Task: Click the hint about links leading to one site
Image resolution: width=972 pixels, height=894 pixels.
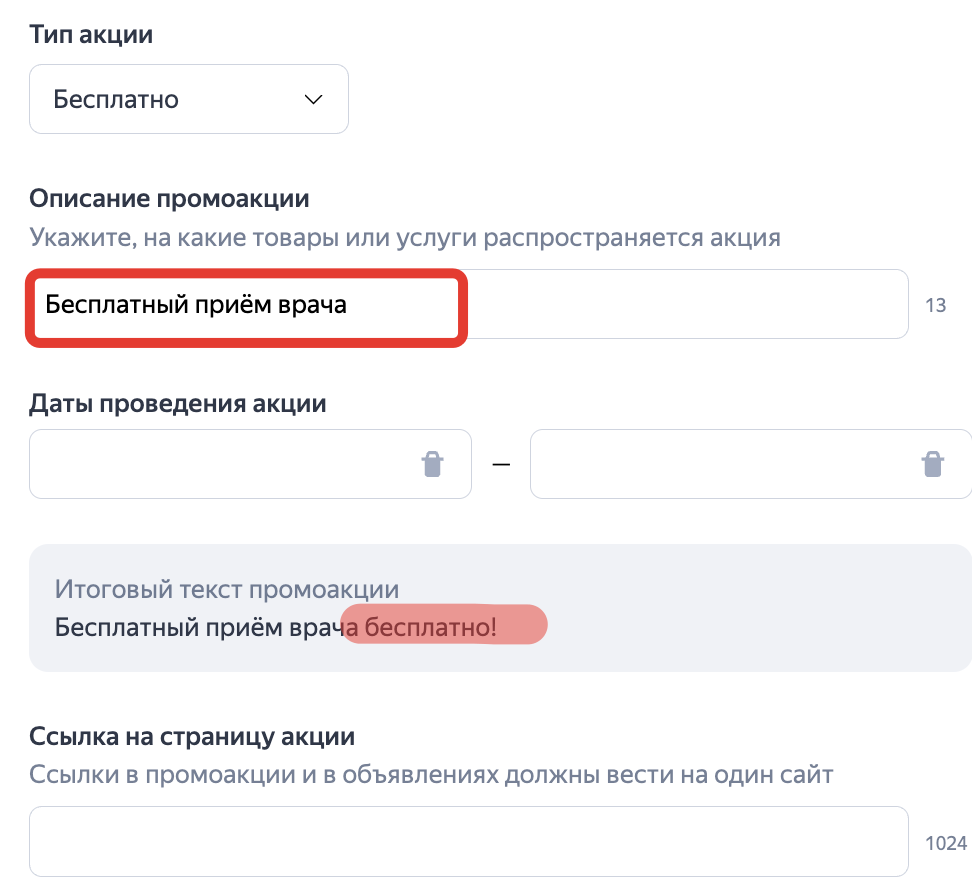Action: pos(430,775)
